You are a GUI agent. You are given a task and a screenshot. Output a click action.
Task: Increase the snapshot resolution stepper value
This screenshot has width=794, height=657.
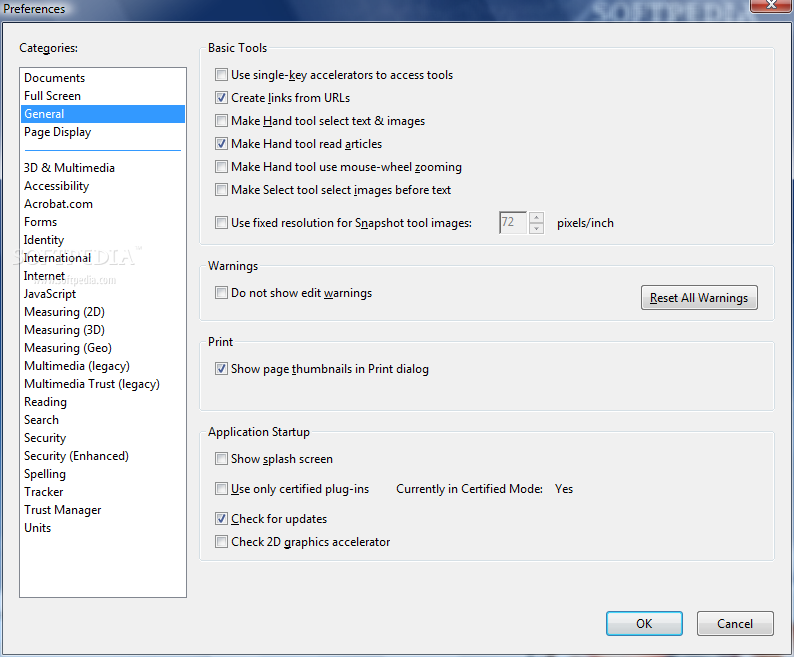click(x=536, y=217)
